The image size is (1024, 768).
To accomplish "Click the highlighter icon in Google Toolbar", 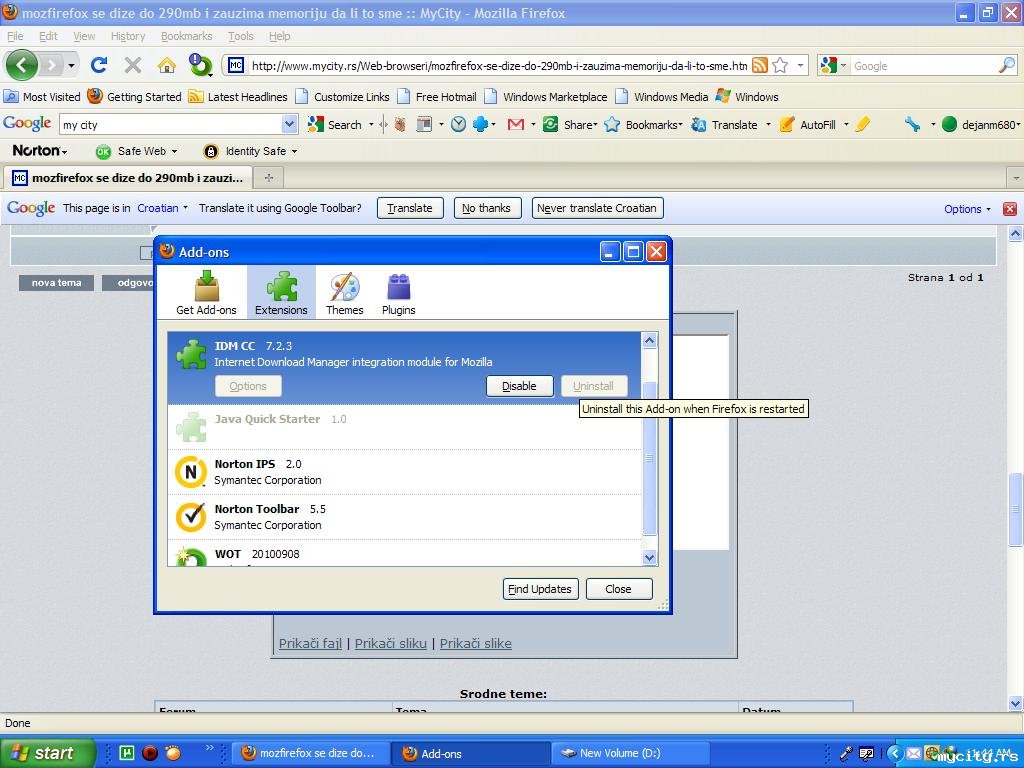I will click(x=862, y=124).
